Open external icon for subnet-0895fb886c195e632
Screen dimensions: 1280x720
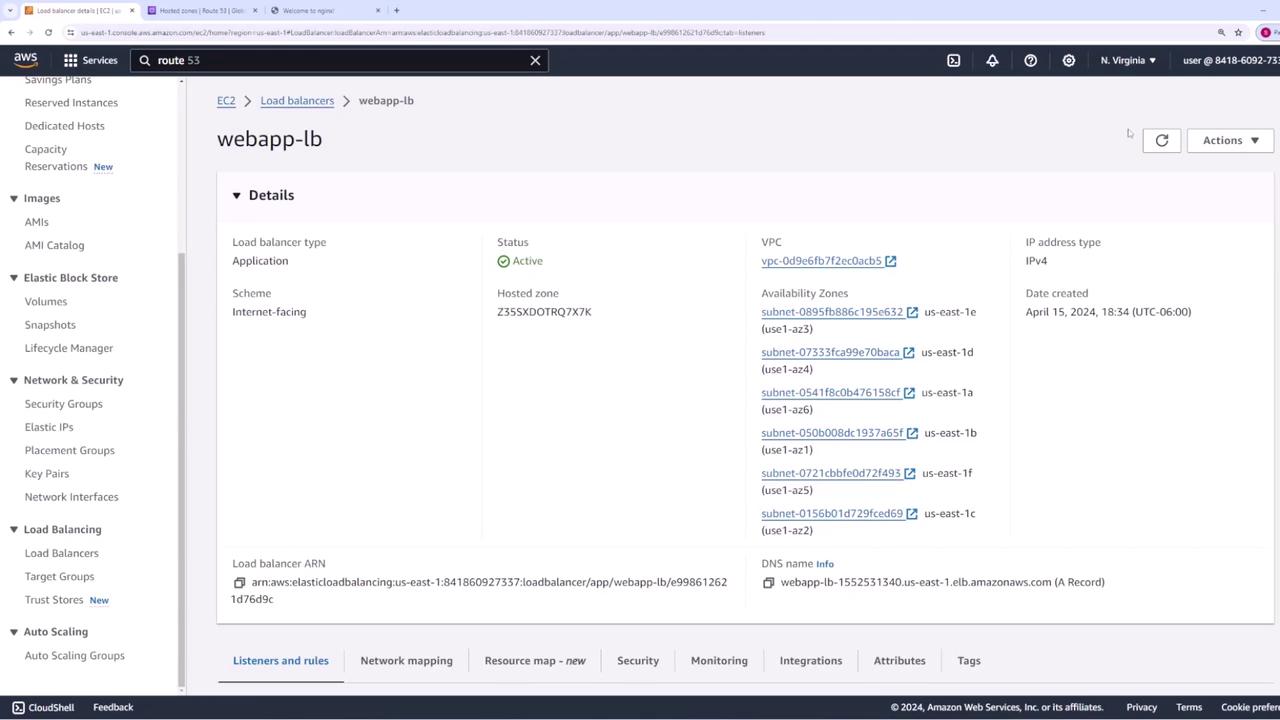click(912, 312)
